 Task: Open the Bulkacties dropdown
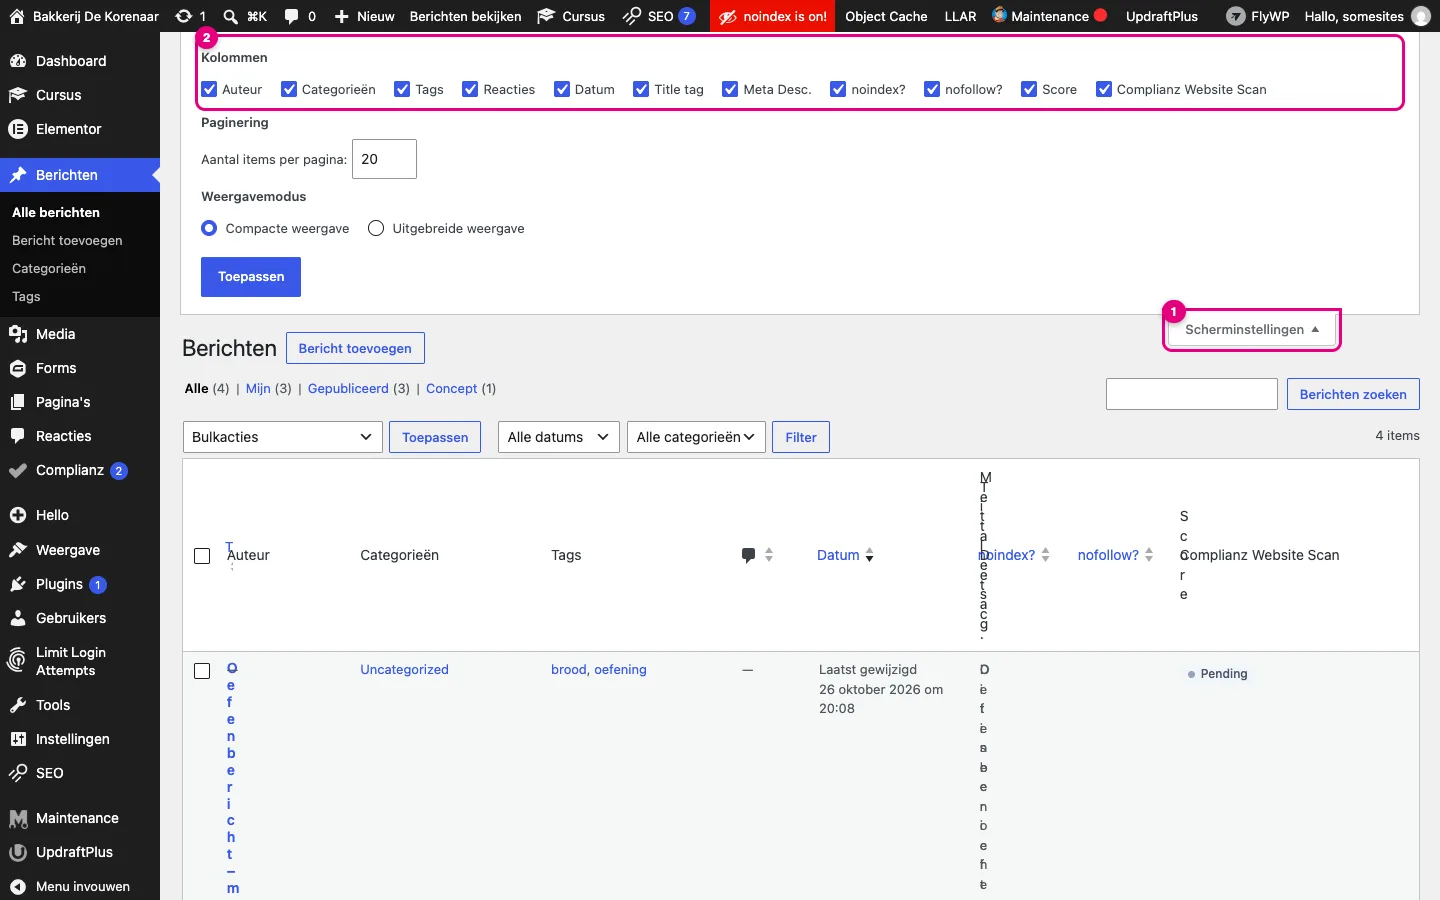click(283, 437)
